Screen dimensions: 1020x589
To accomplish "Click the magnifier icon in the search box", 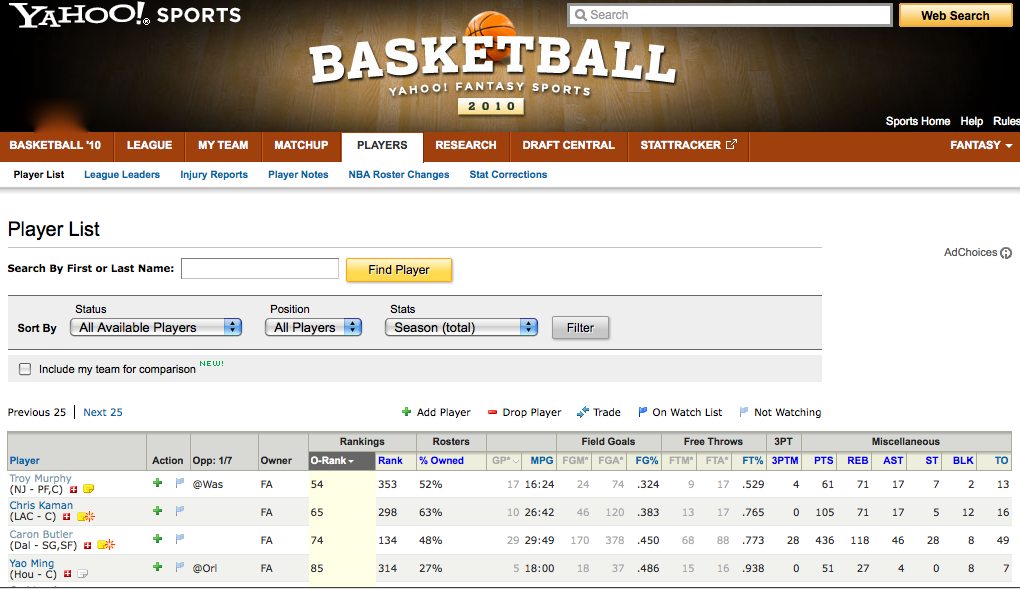I will tap(581, 15).
